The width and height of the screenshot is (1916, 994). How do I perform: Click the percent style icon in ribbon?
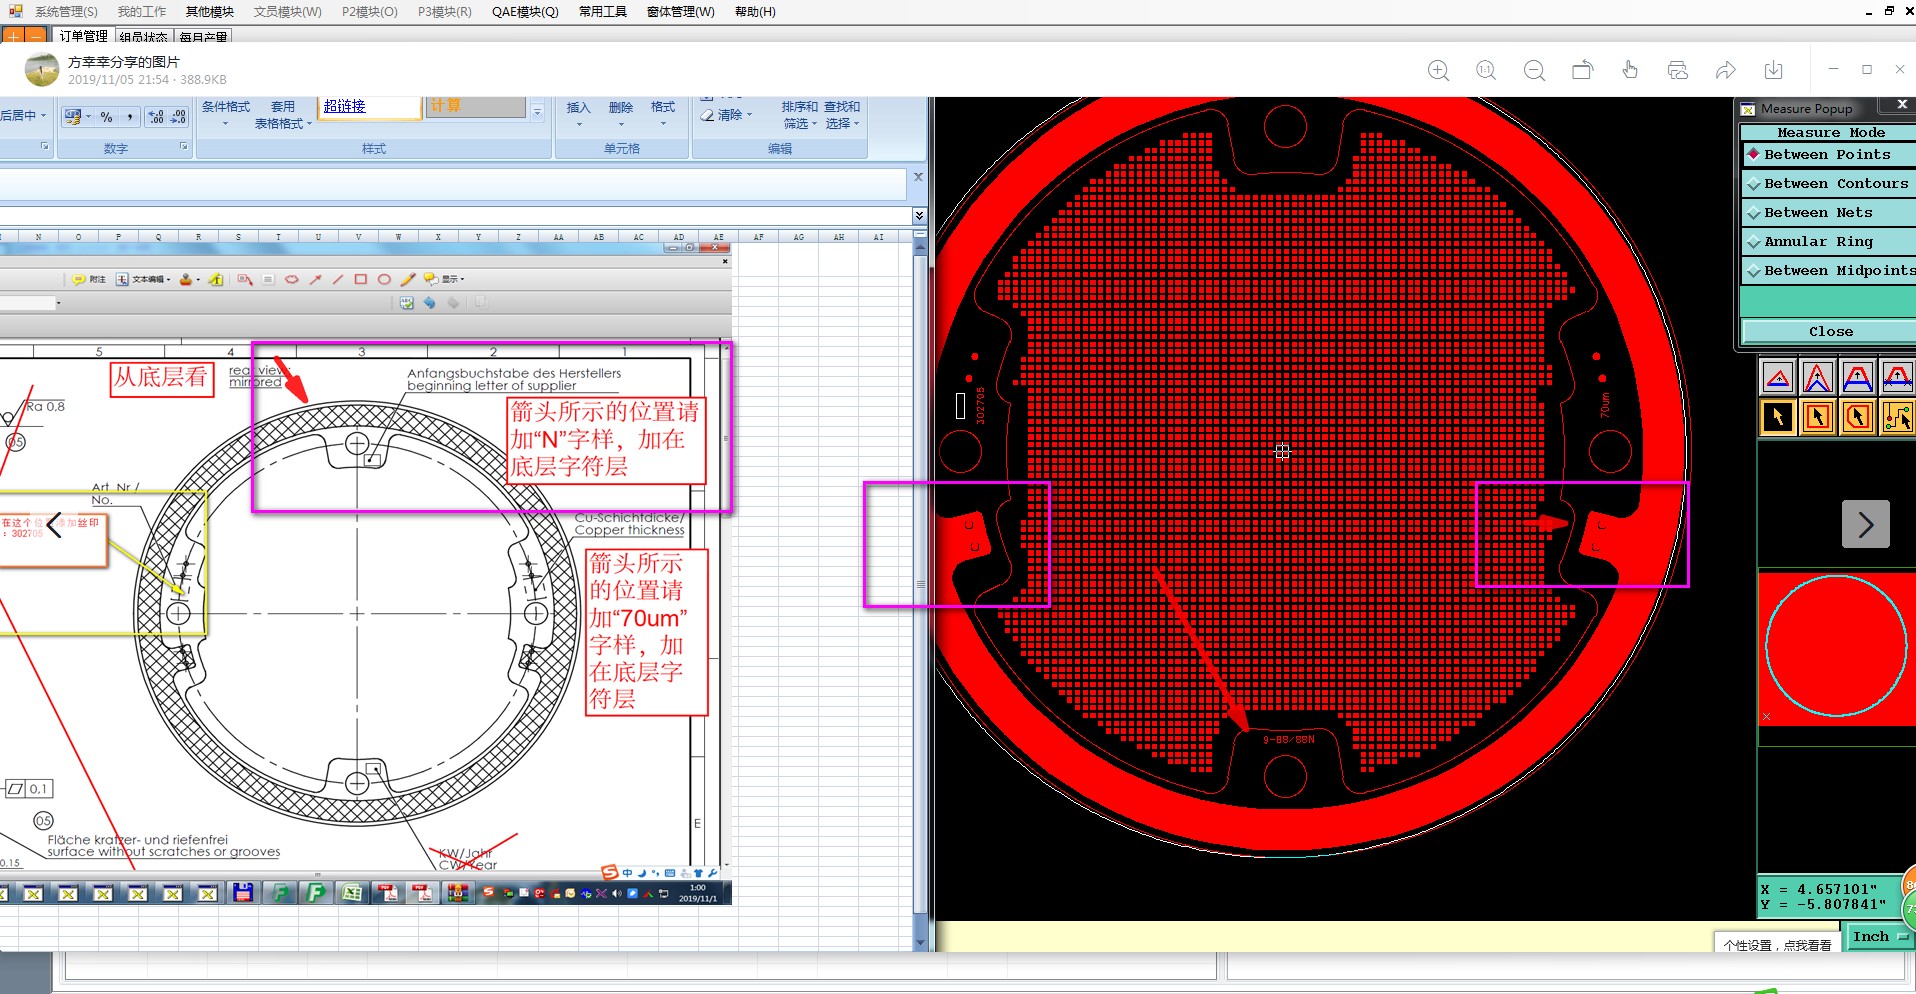tap(106, 117)
